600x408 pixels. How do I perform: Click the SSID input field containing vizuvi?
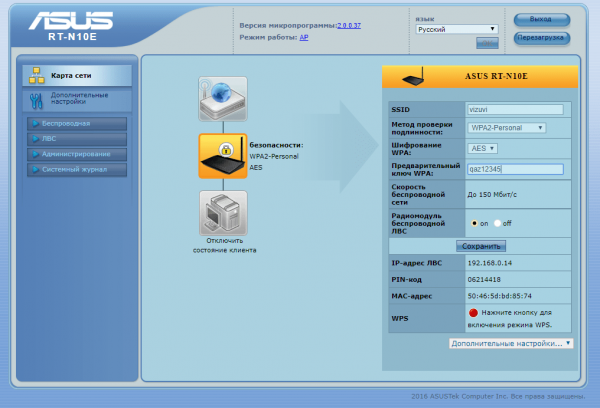point(515,109)
